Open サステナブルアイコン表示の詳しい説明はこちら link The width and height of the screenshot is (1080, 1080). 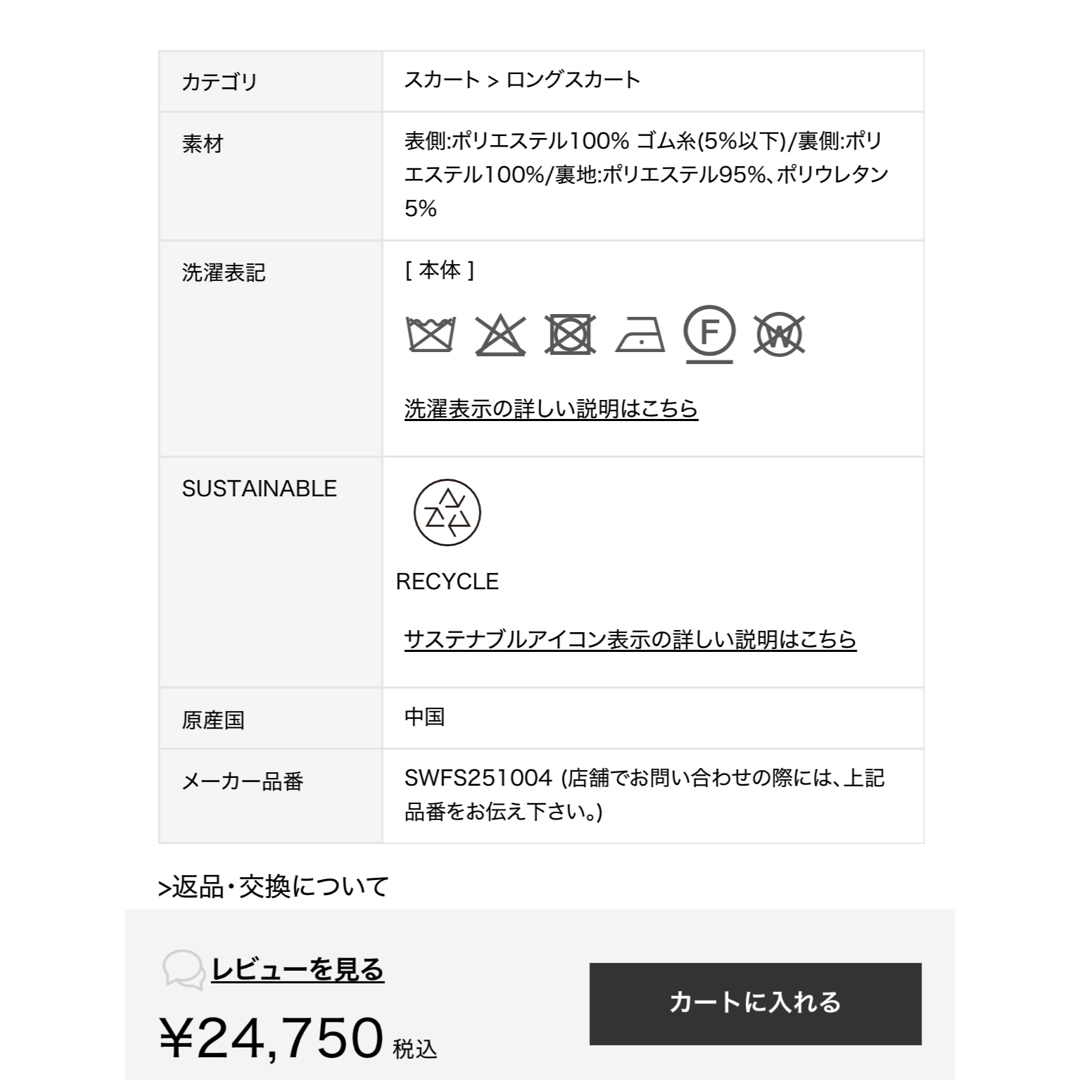[630, 639]
